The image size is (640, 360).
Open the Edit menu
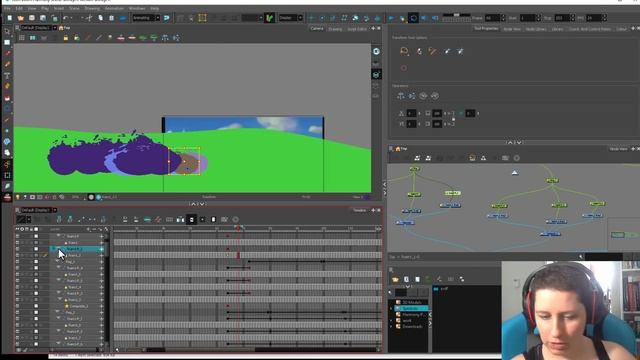click(19, 8)
